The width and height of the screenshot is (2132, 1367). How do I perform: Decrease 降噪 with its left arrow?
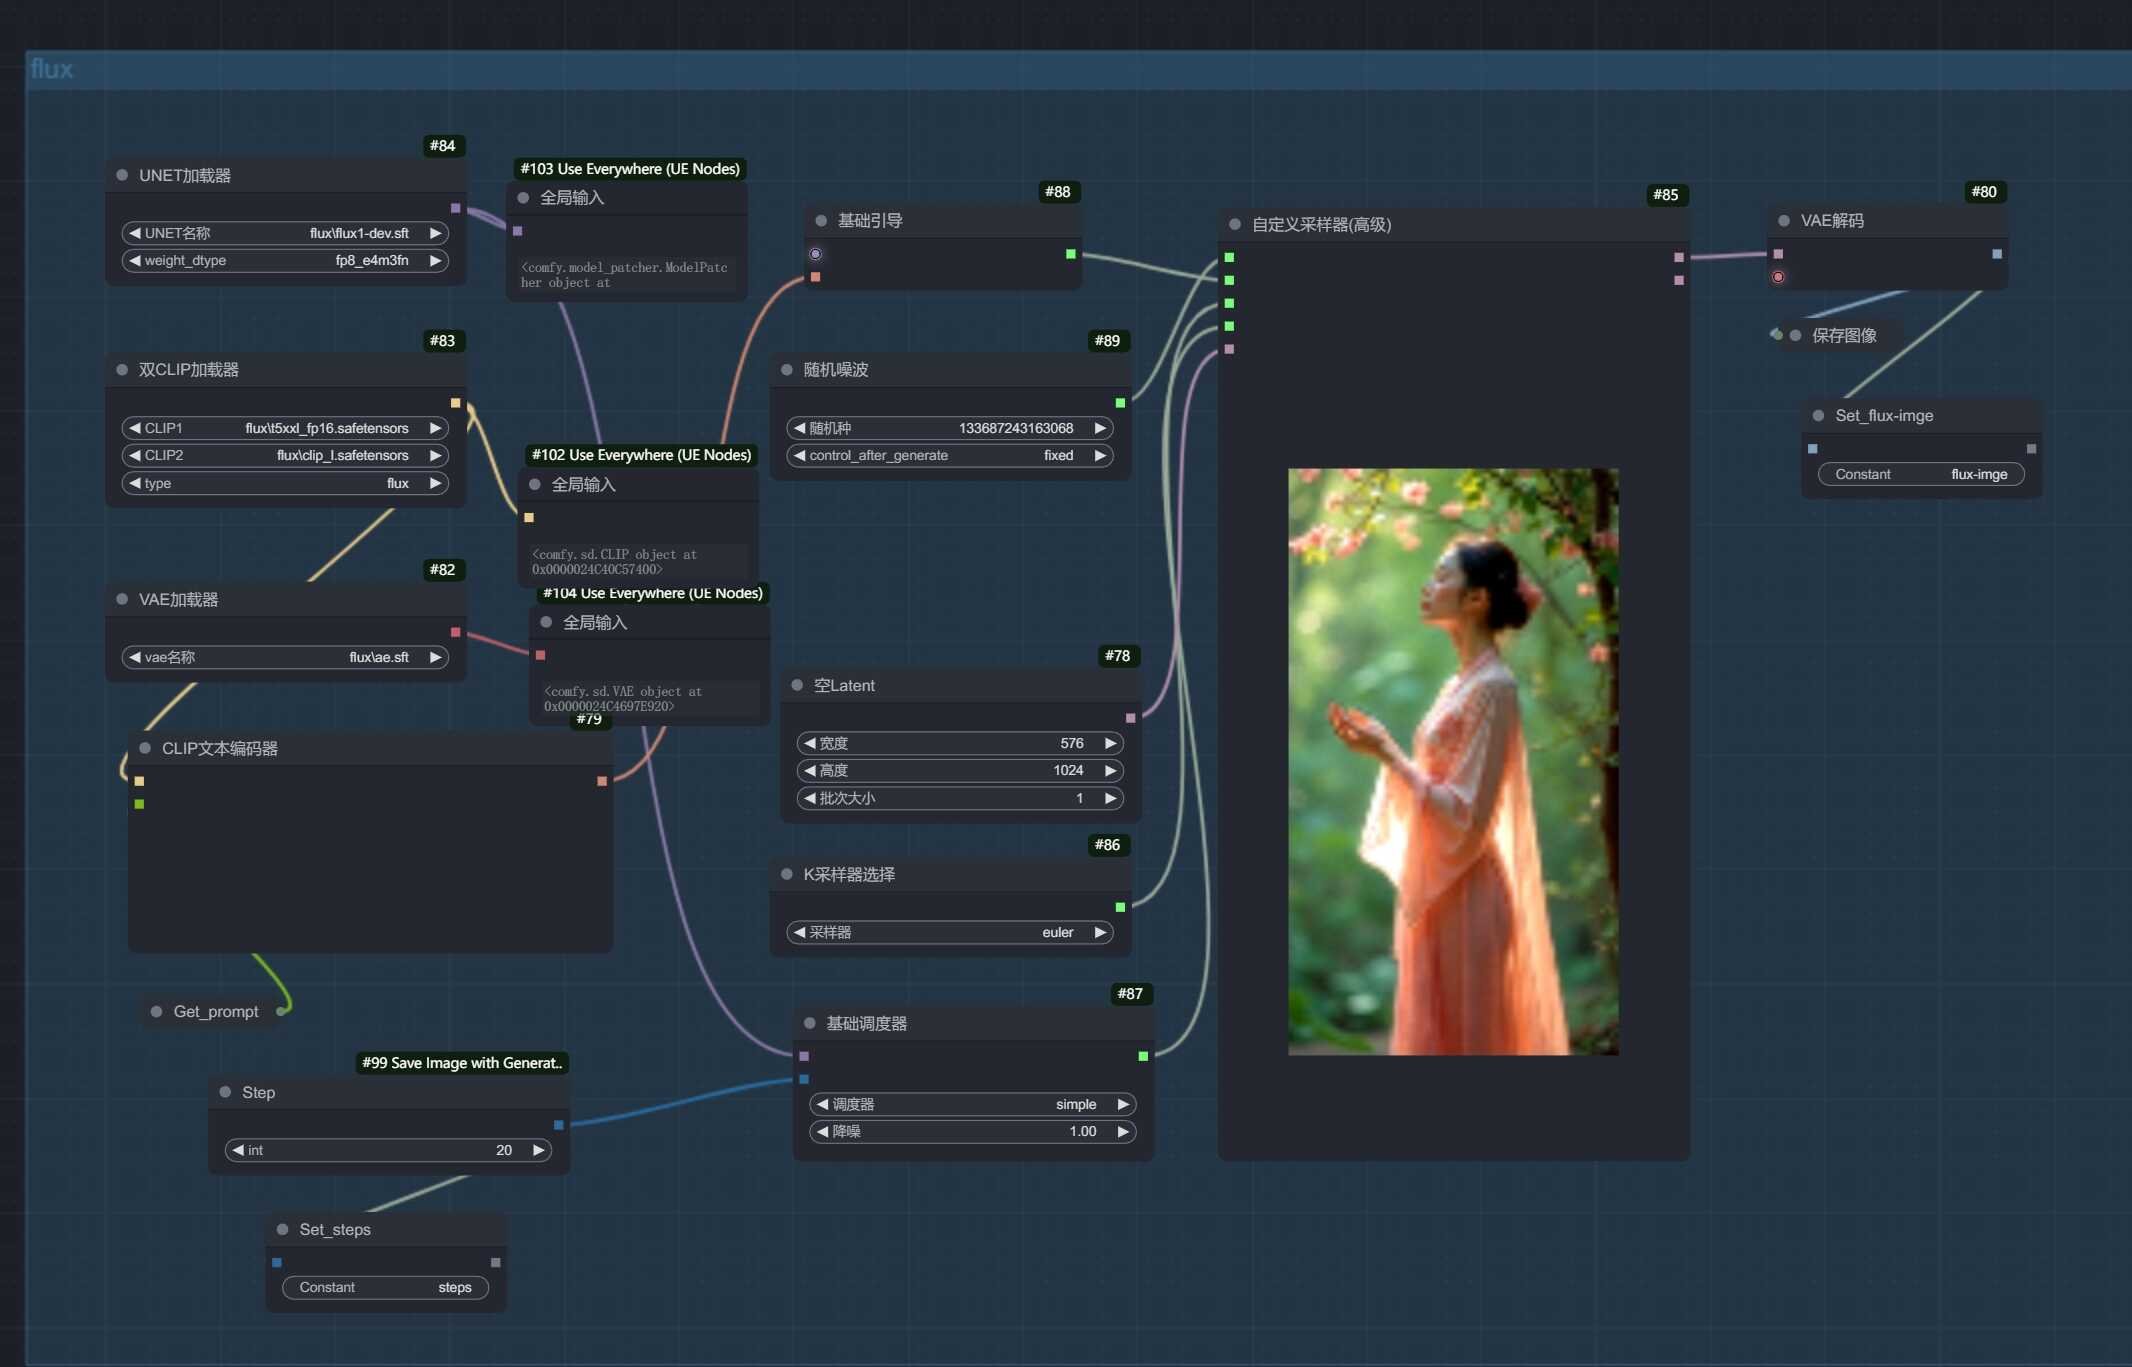822,1131
